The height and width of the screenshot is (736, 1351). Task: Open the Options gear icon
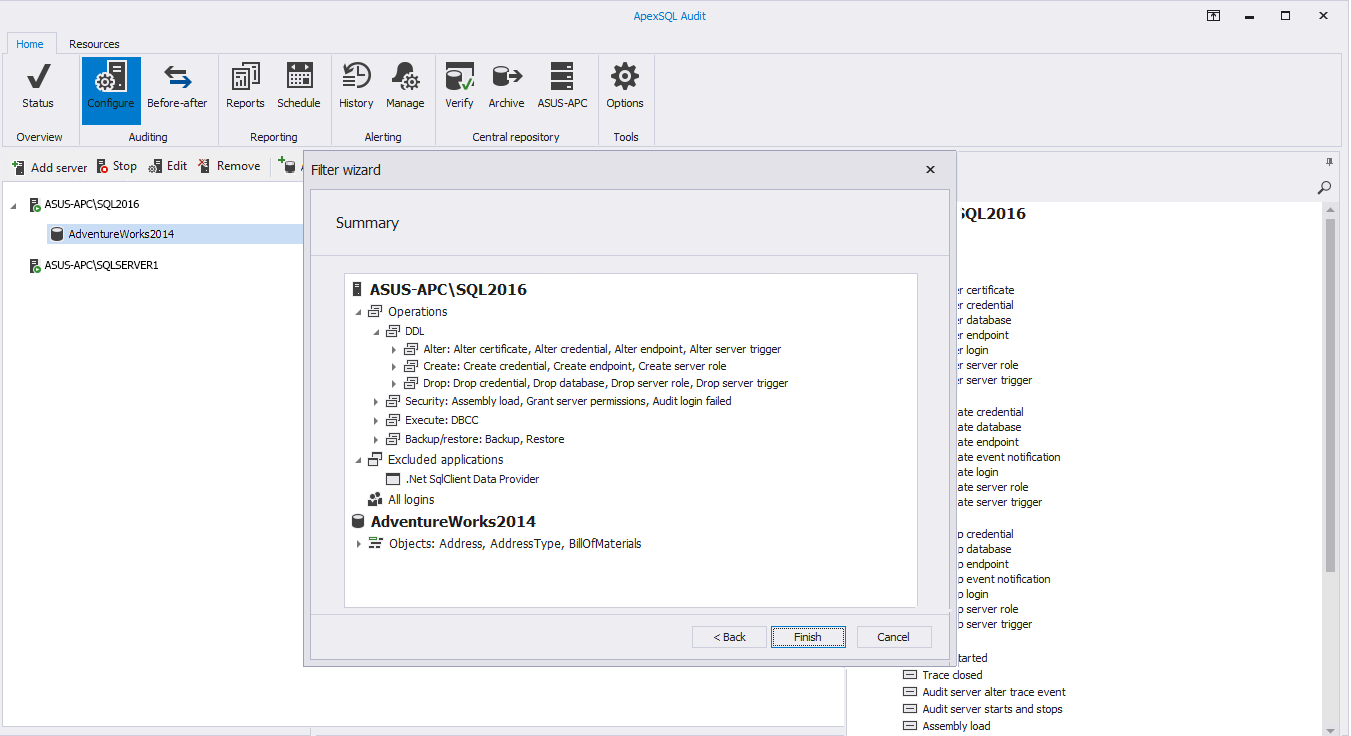625,87
